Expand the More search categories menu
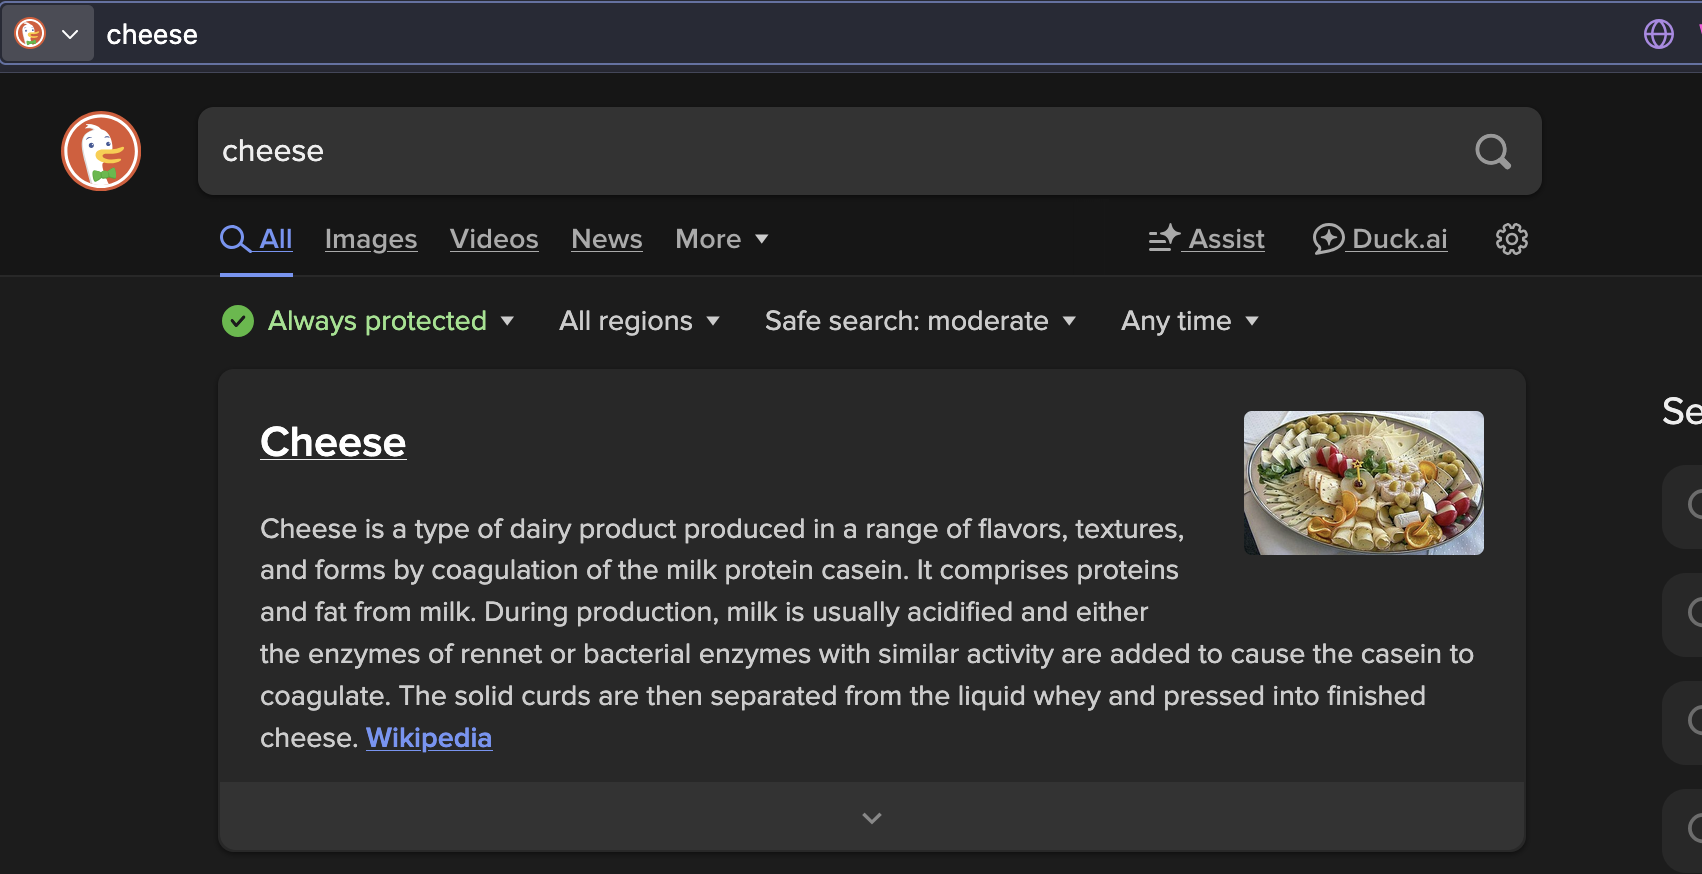 [x=722, y=239]
